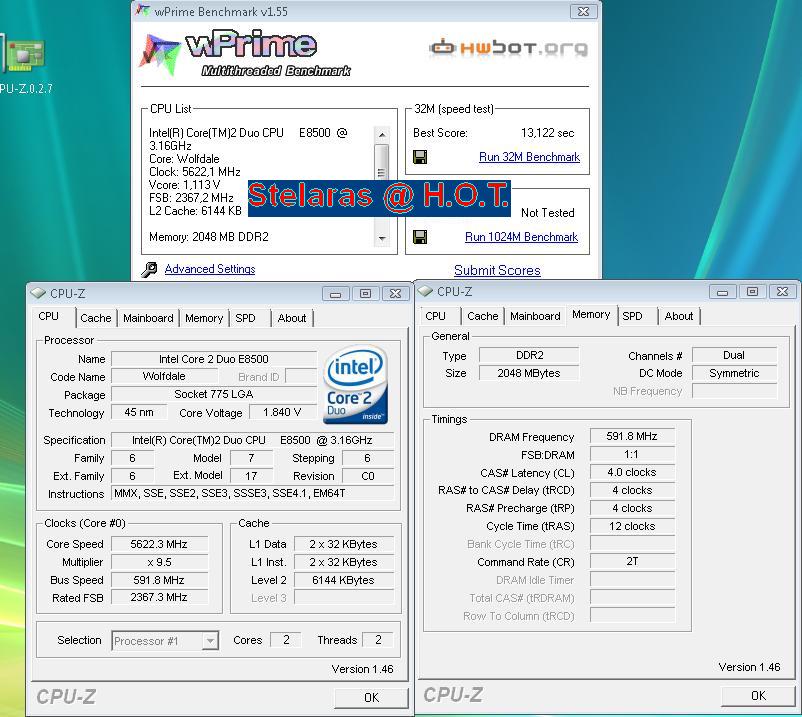Screen dimensions: 802x717
Task: Click the Rated FSB 2367.3 MHz field
Action: [160, 597]
